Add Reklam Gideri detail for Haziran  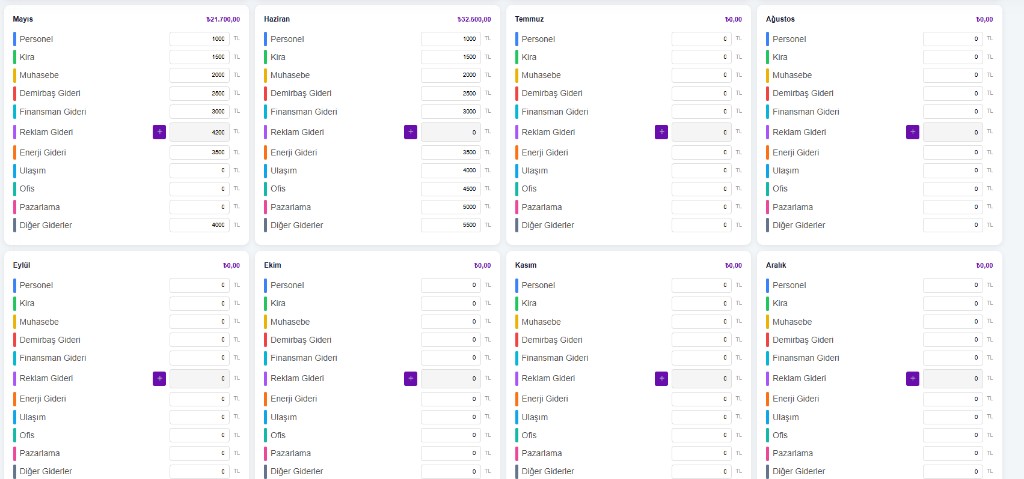410,132
